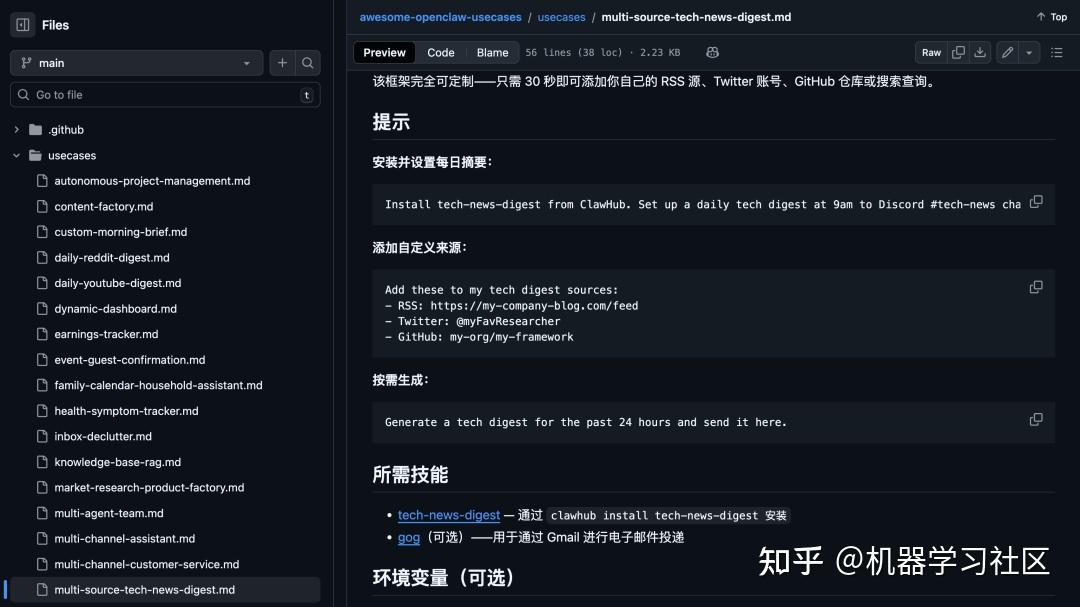Click the usecases folder icon

click(x=35, y=156)
